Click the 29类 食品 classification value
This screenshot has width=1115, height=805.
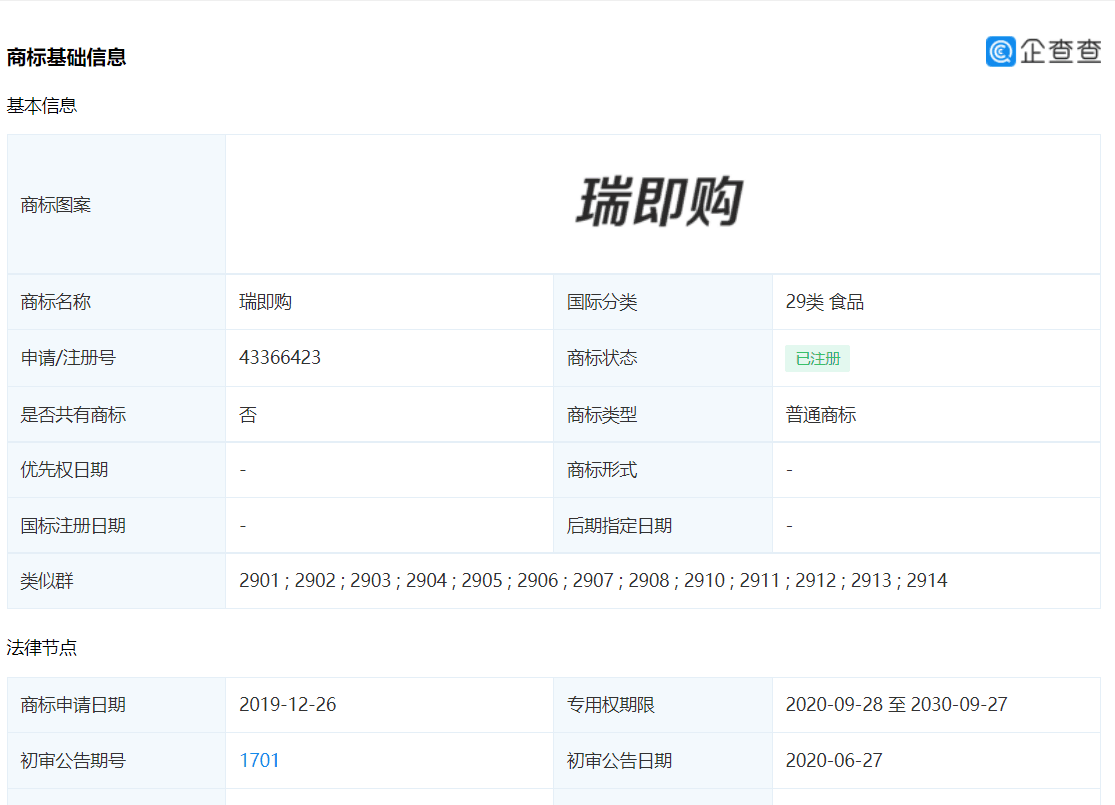click(825, 302)
